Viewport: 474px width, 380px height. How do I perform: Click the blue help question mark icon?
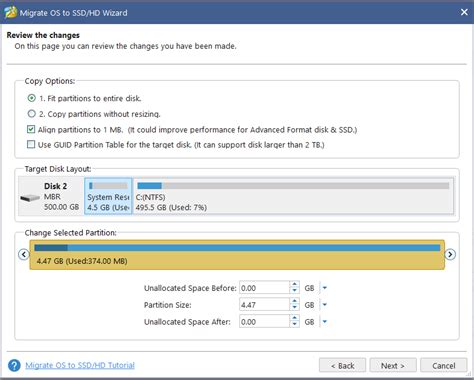pos(14,365)
